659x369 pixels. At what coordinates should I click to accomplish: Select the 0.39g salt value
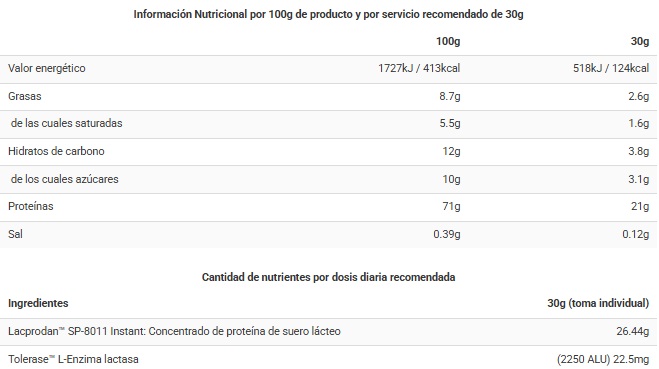pyautogui.click(x=447, y=234)
